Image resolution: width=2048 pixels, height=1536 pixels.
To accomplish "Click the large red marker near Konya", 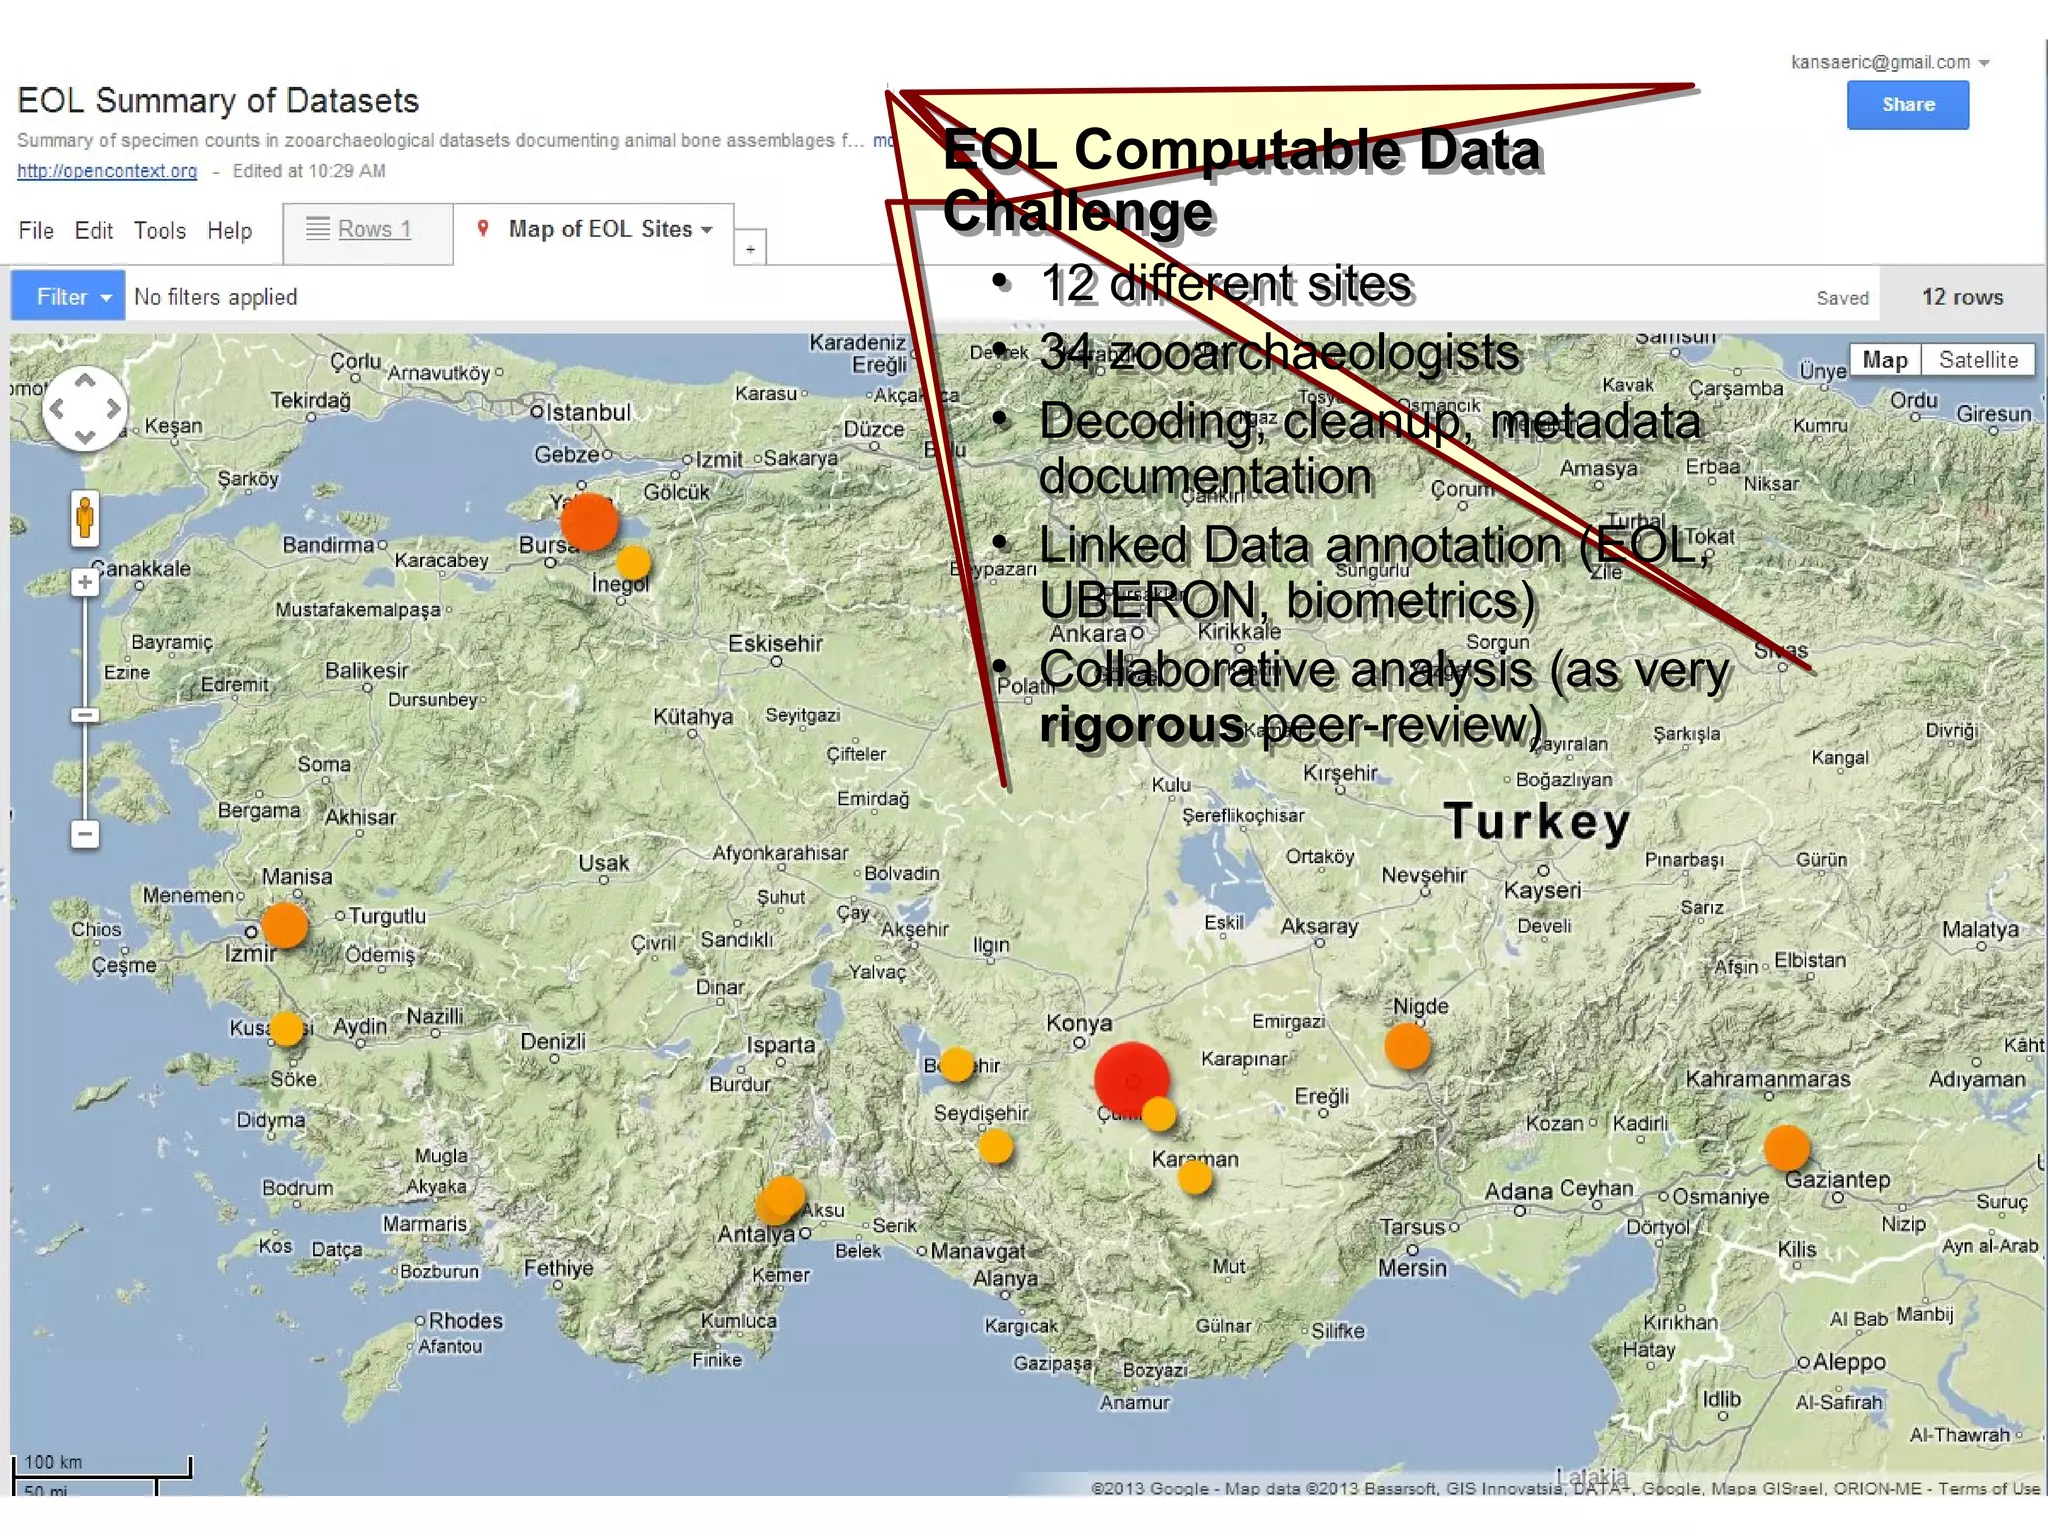I will pyautogui.click(x=1131, y=1079).
